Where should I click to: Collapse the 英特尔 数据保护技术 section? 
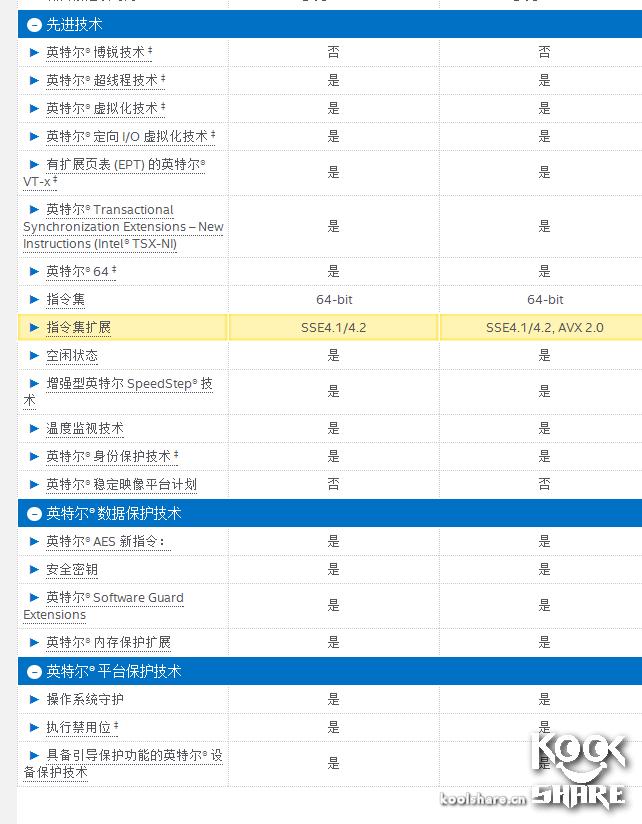[x=34, y=513]
